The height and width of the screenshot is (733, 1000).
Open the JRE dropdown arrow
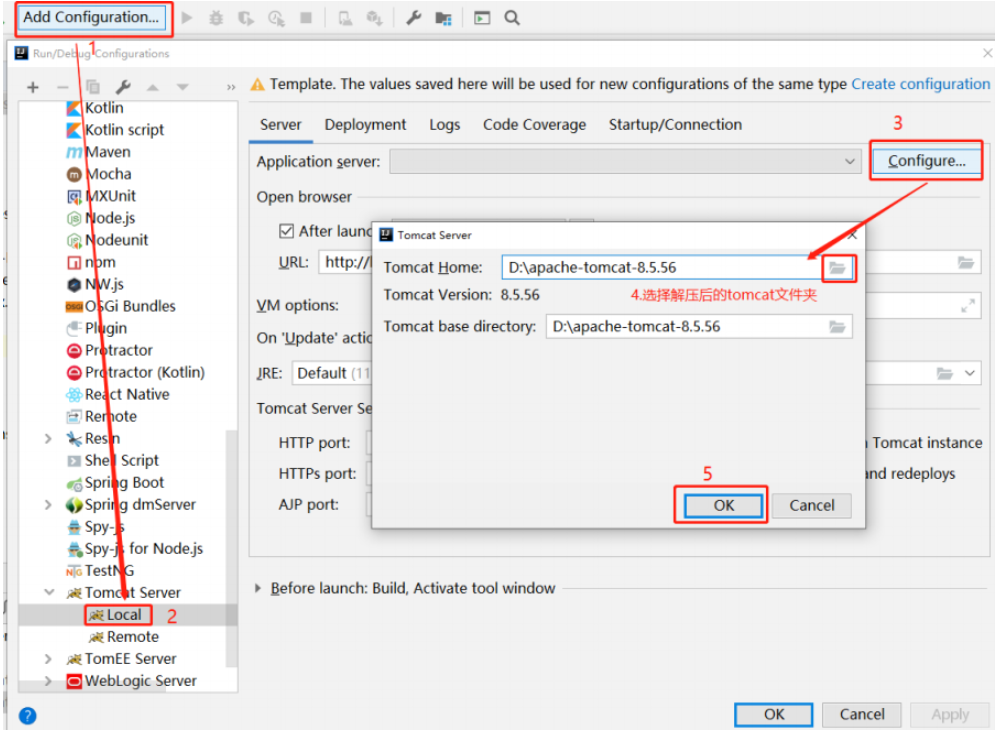pos(970,373)
